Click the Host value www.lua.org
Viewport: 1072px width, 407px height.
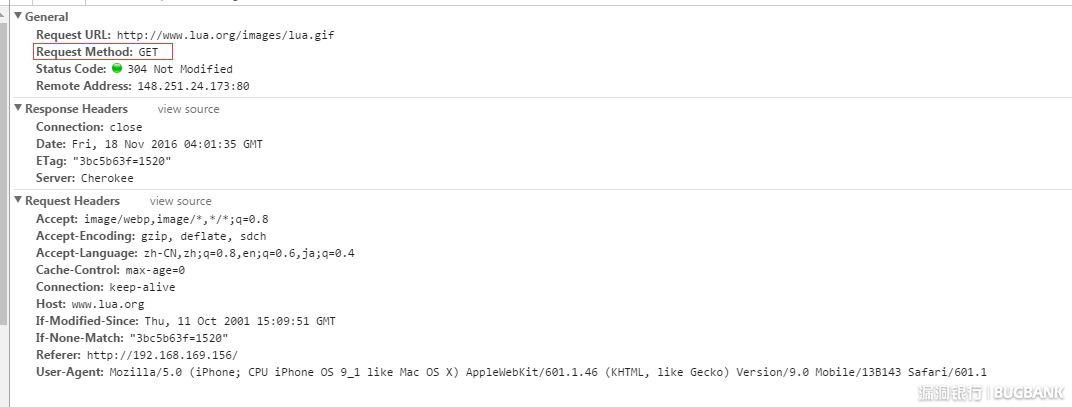(108, 304)
